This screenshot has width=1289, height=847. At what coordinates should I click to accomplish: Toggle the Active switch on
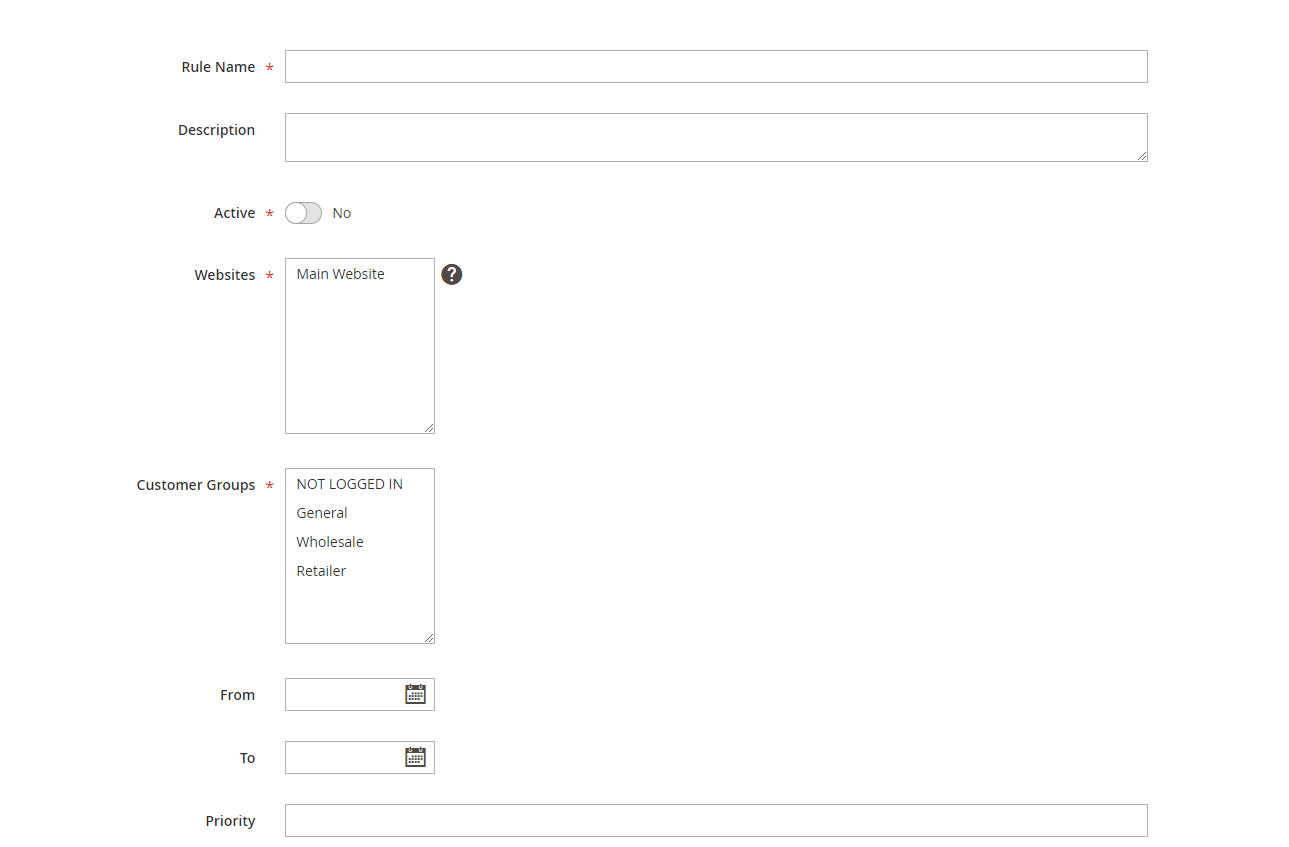point(303,213)
